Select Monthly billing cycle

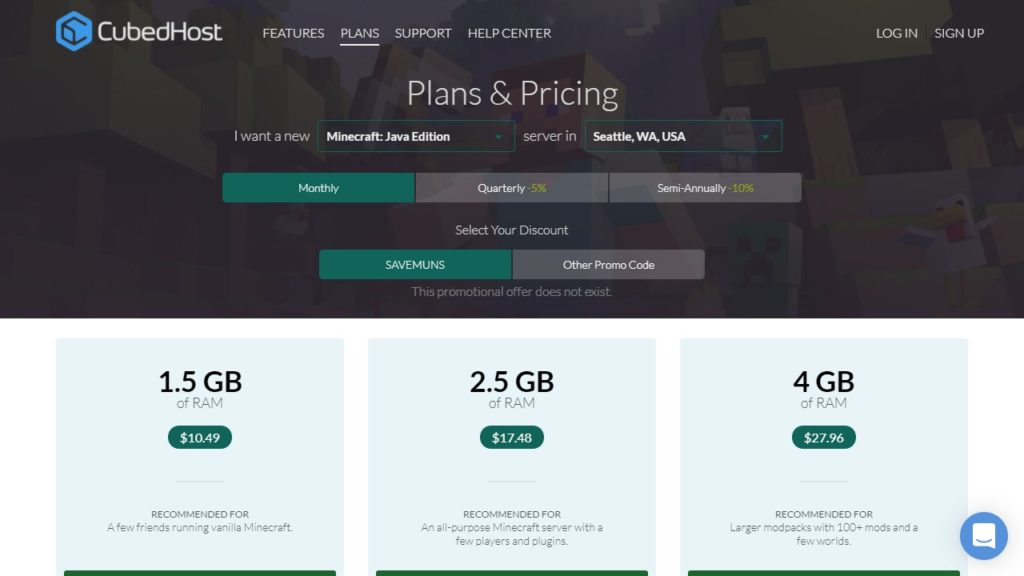point(318,187)
